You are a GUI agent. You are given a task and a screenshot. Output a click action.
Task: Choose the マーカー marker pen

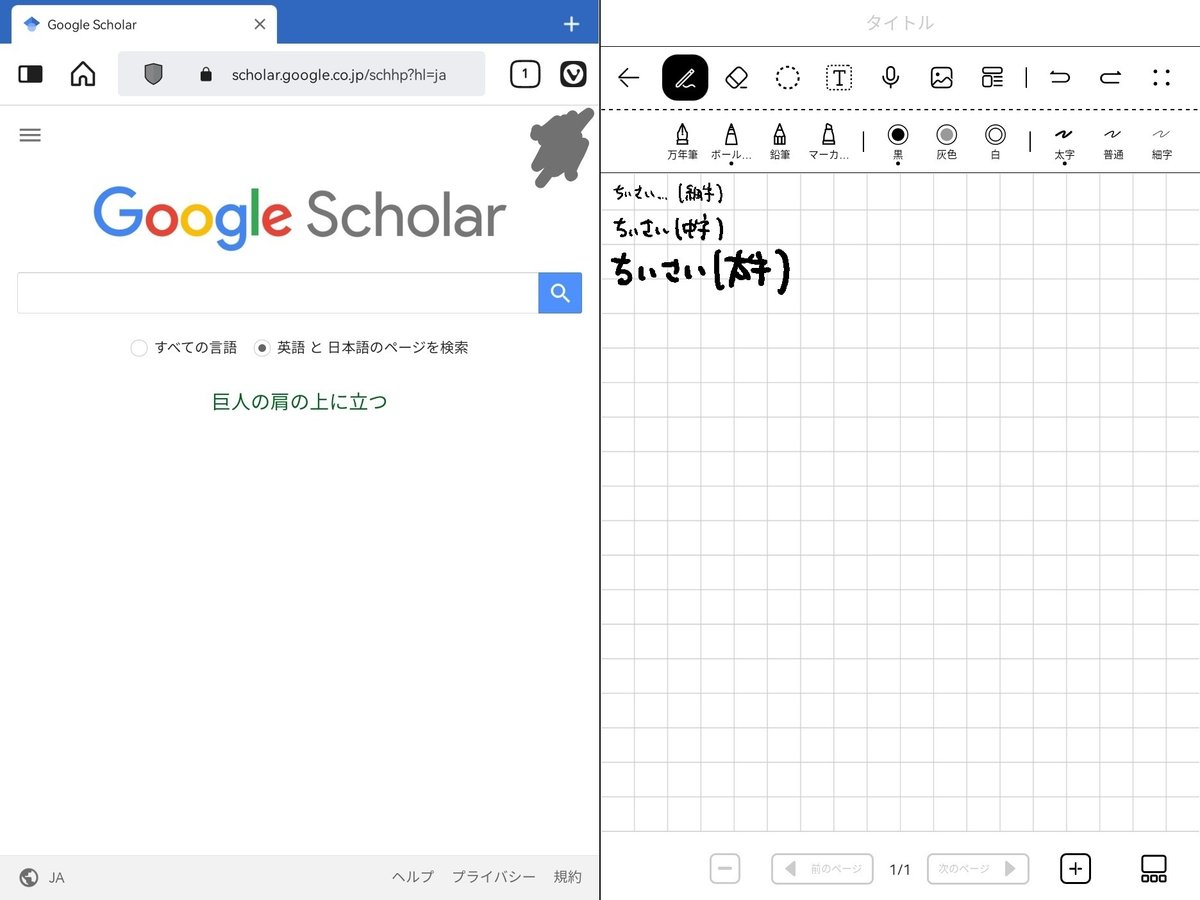pyautogui.click(x=828, y=142)
